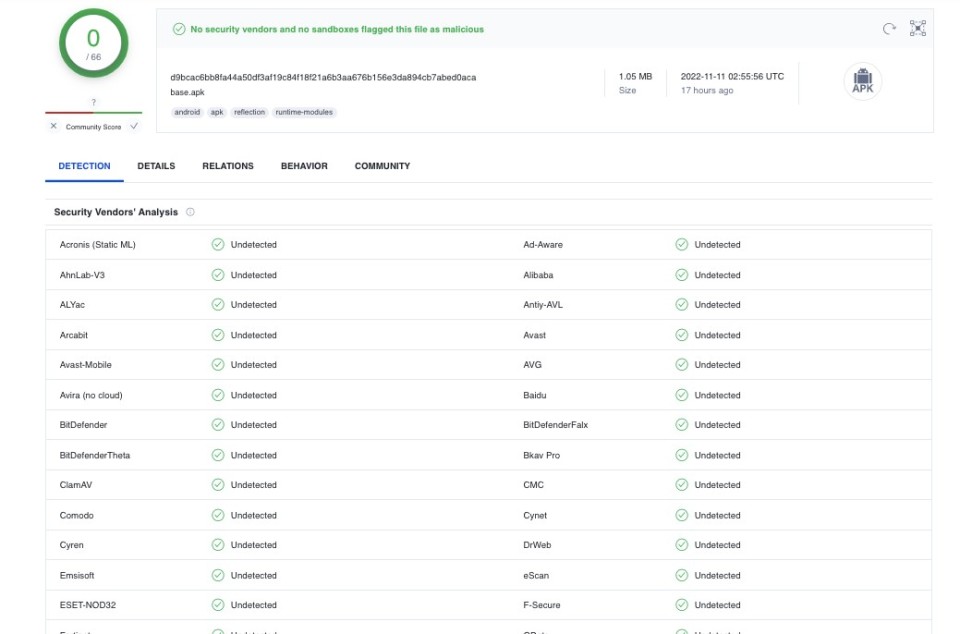Click the ClamAV vendor name
This screenshot has width=960, height=634.
pyautogui.click(x=76, y=485)
